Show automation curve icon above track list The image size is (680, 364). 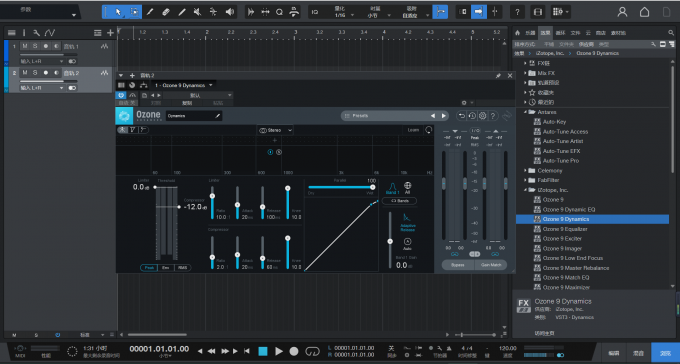click(49, 33)
